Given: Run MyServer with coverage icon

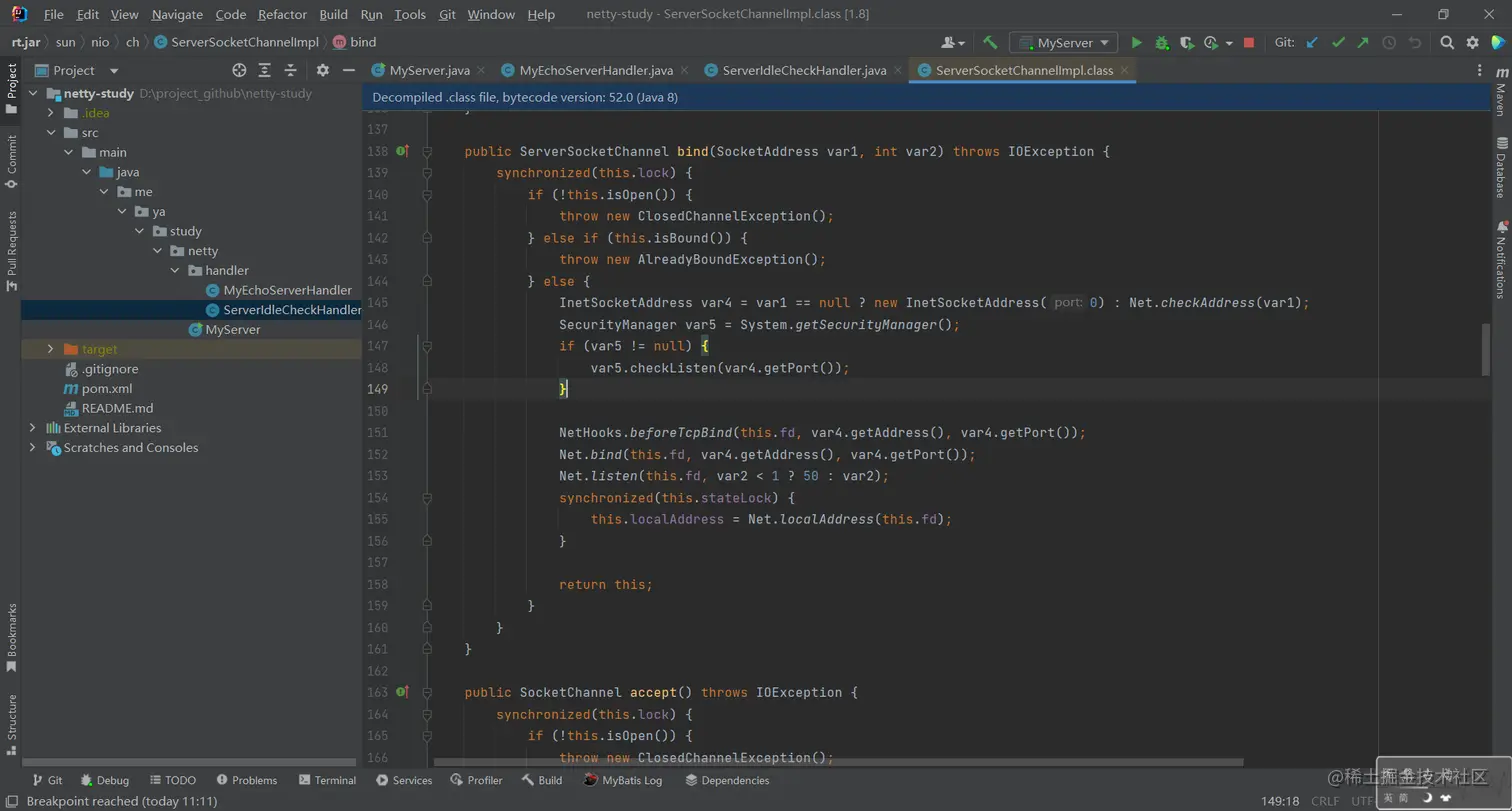Looking at the screenshot, I should coord(1186,43).
